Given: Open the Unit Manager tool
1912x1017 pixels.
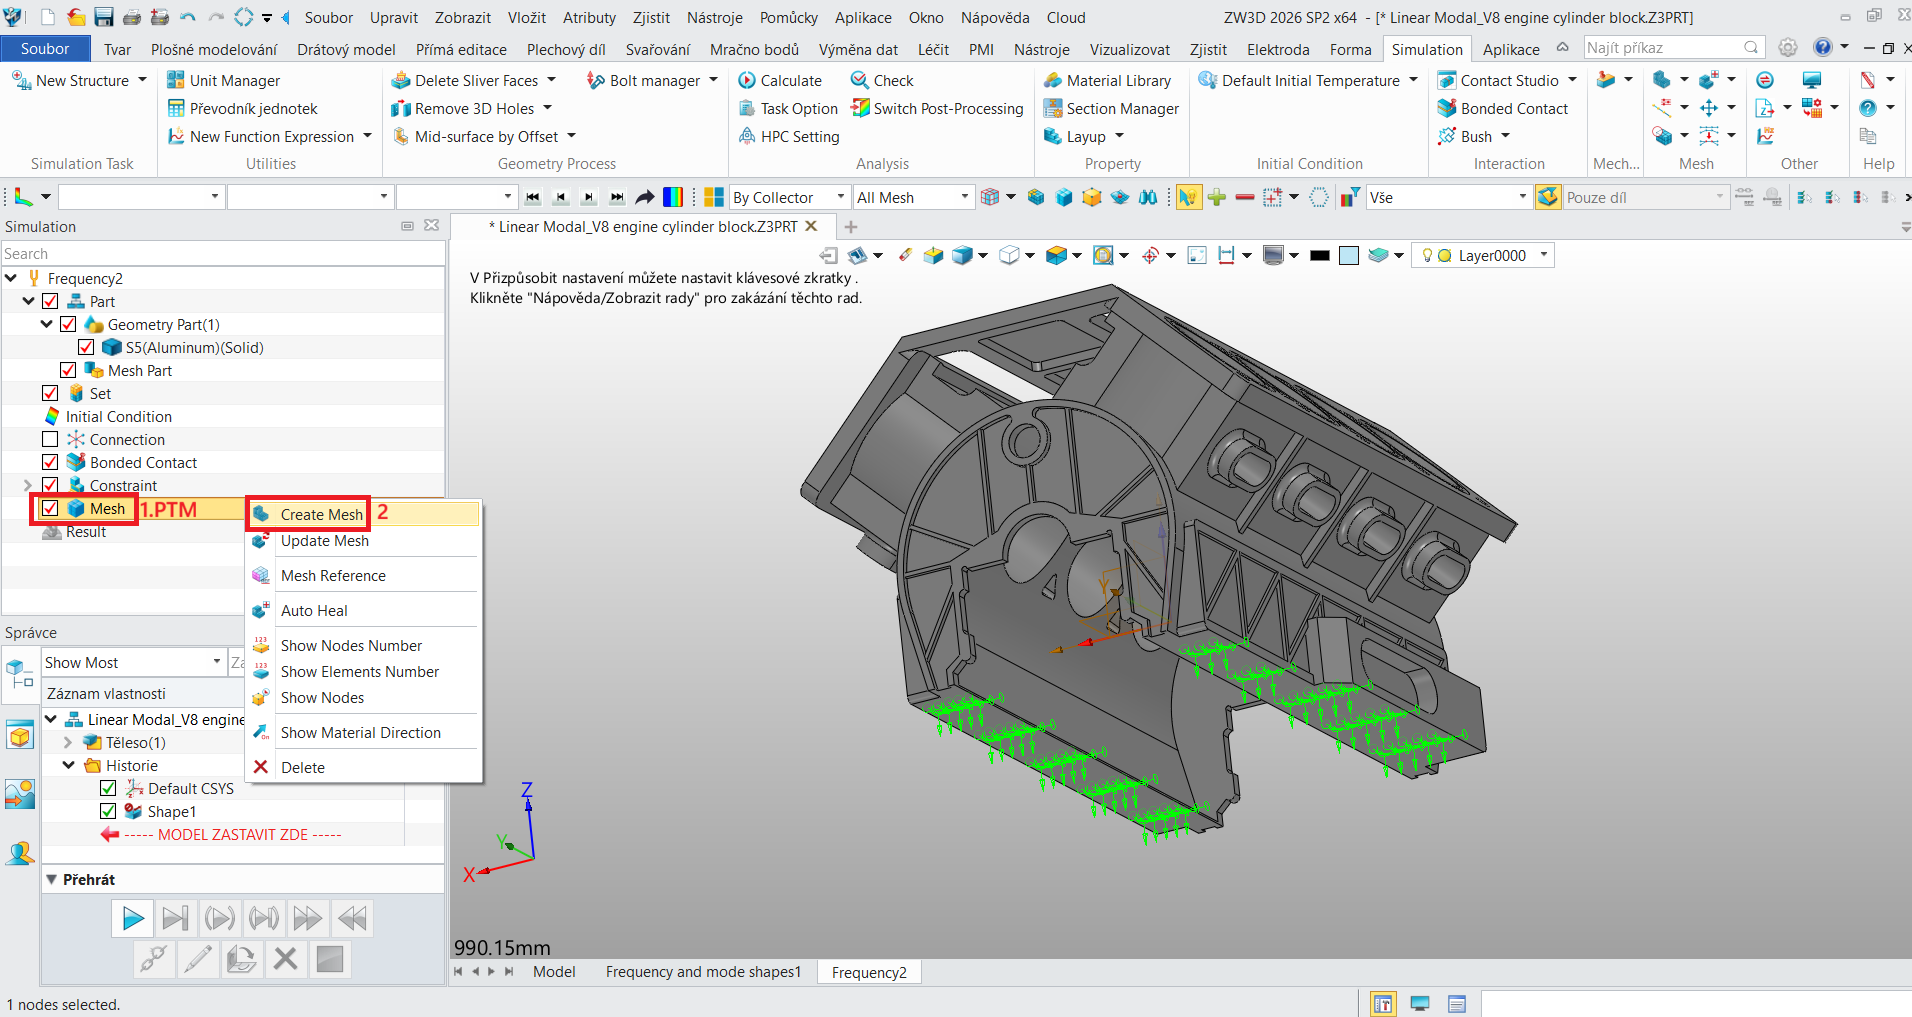Looking at the screenshot, I should point(223,80).
